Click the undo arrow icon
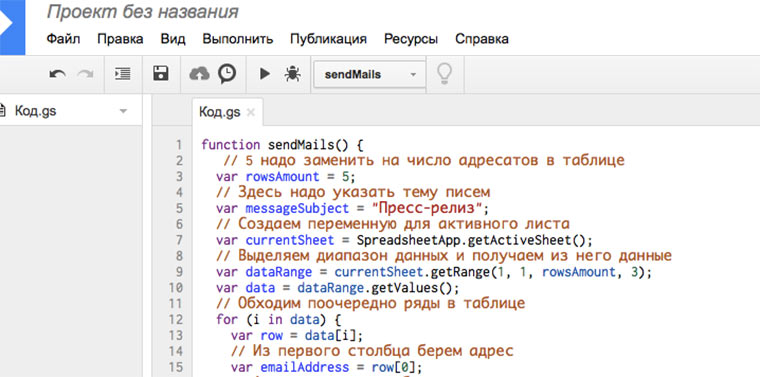This screenshot has height=377, width=760. point(58,74)
